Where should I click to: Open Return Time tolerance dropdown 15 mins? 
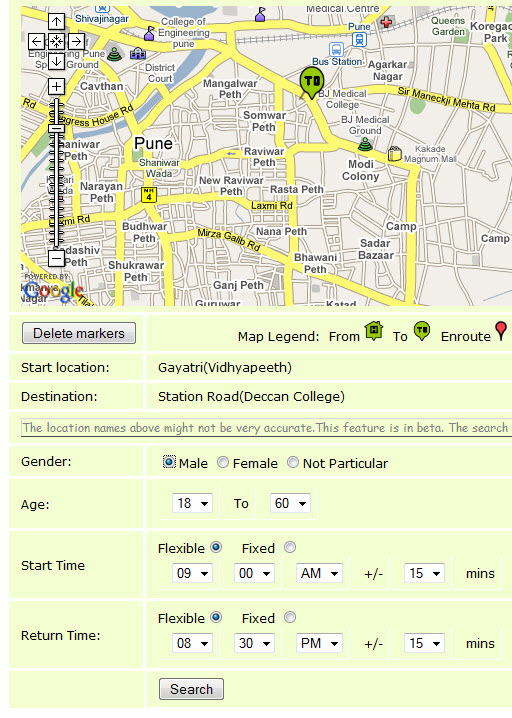(425, 643)
